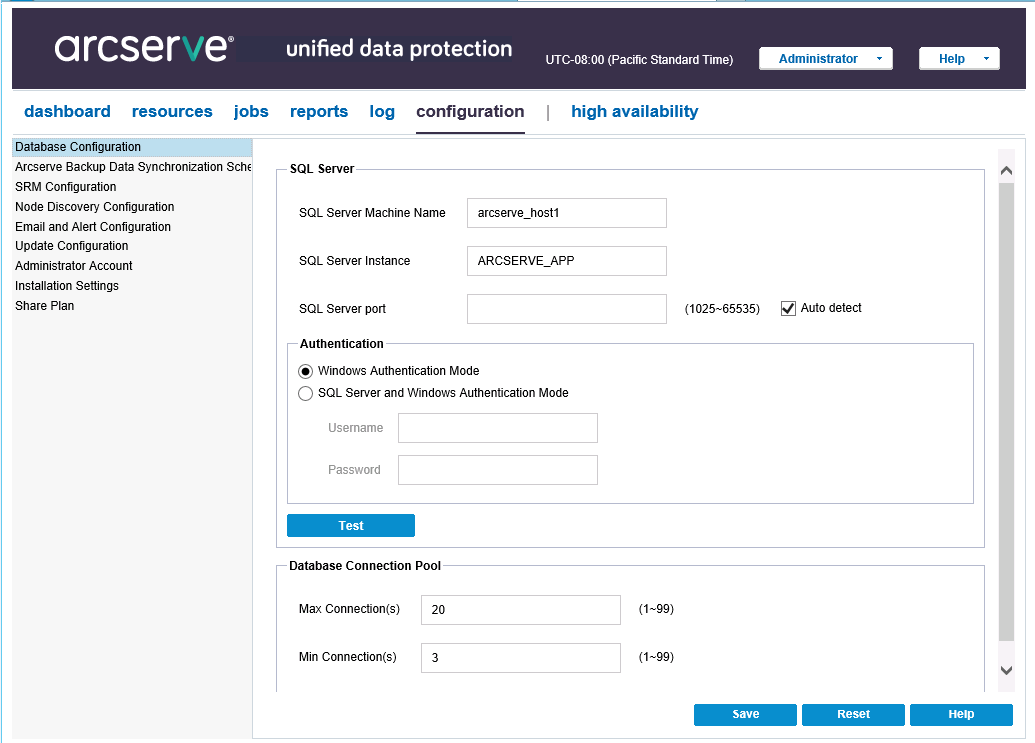
Task: Open SRM Configuration
Action: click(132, 187)
